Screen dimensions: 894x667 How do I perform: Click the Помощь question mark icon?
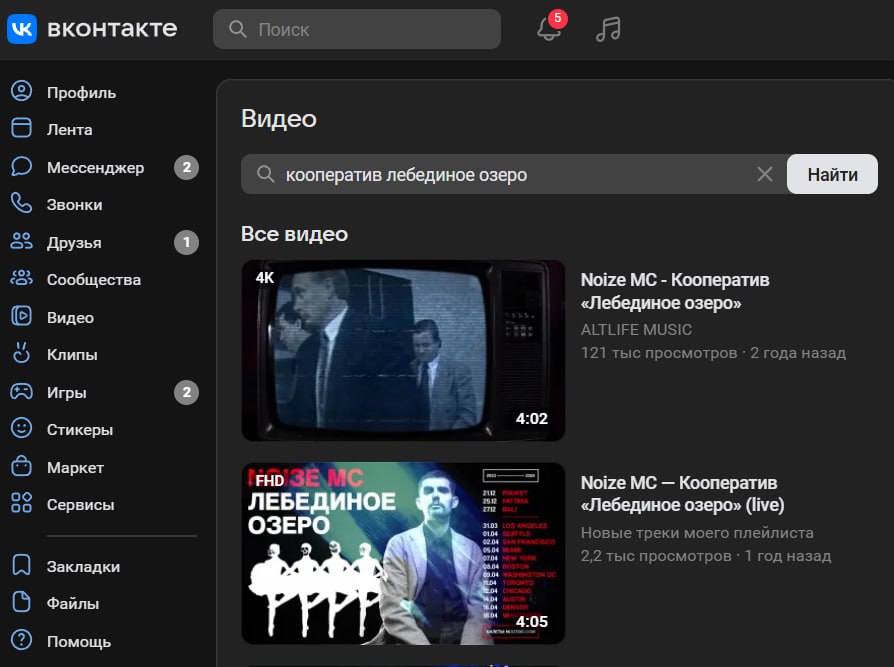click(22, 640)
